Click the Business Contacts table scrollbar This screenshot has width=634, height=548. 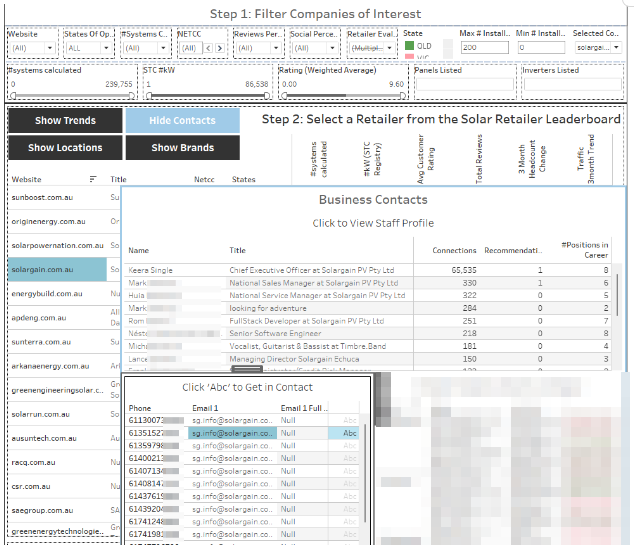point(617,295)
